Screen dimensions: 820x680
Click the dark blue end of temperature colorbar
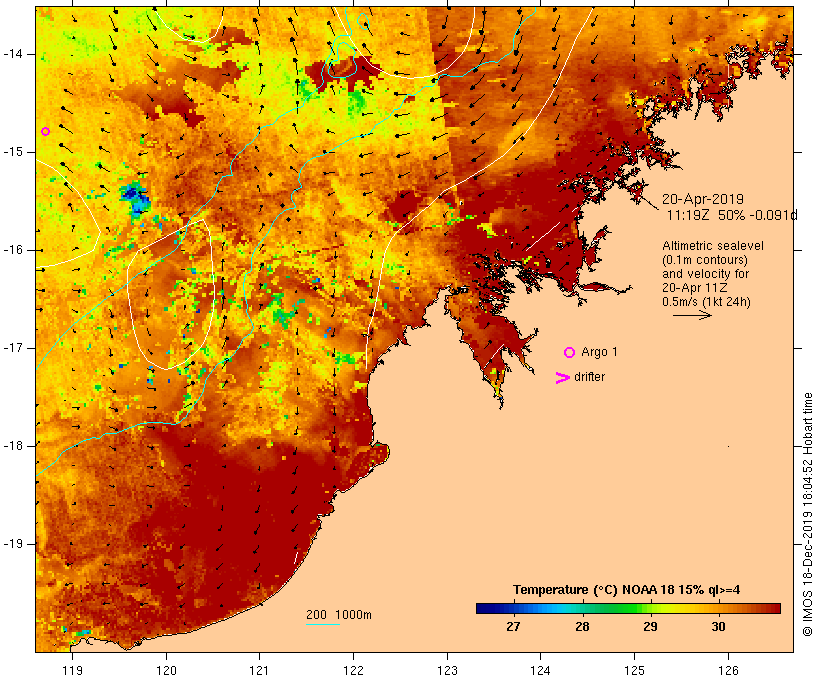coord(484,608)
